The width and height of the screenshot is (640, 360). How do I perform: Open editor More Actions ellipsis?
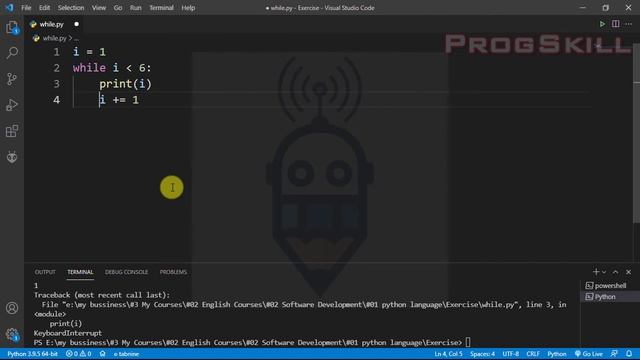pos(629,24)
